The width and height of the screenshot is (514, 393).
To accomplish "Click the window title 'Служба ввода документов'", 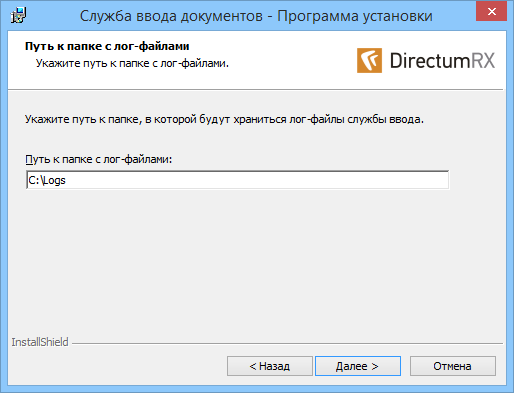I will tap(171, 16).
